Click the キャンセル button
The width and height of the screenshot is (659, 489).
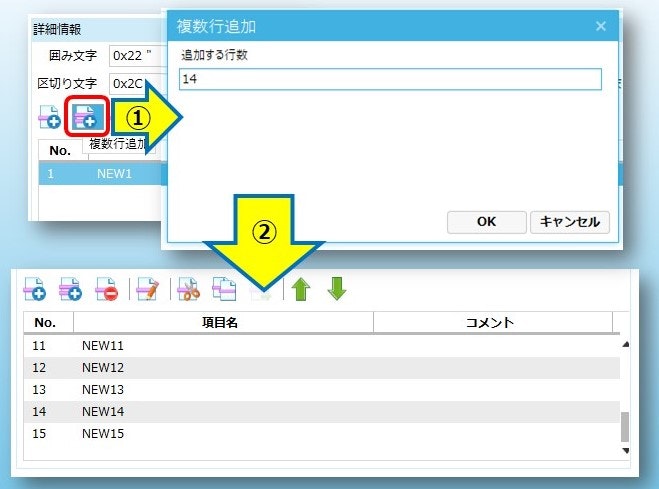pos(569,222)
